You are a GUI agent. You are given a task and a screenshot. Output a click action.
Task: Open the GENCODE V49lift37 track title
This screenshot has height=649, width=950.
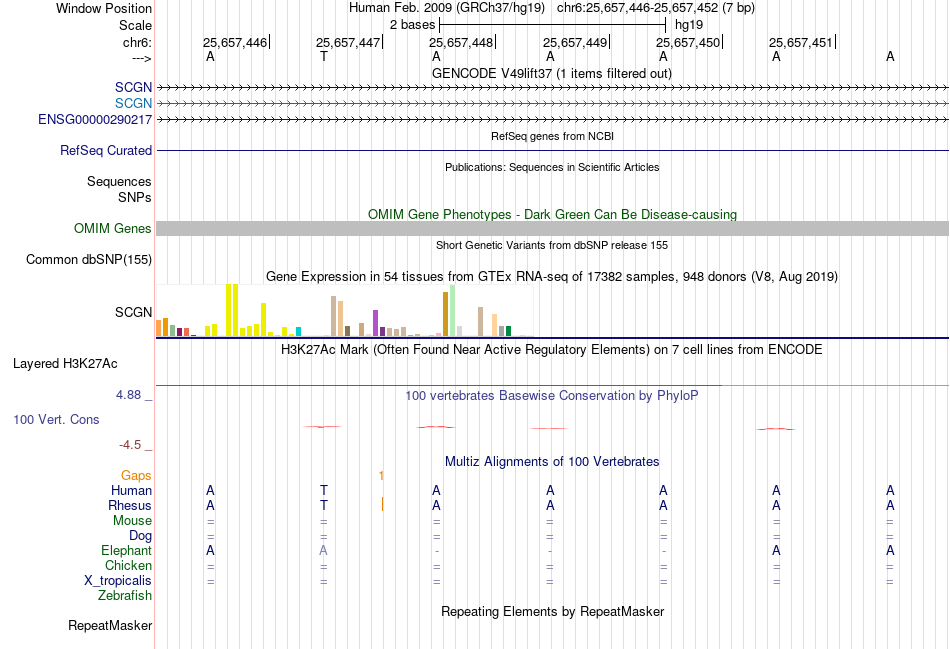tap(551, 74)
